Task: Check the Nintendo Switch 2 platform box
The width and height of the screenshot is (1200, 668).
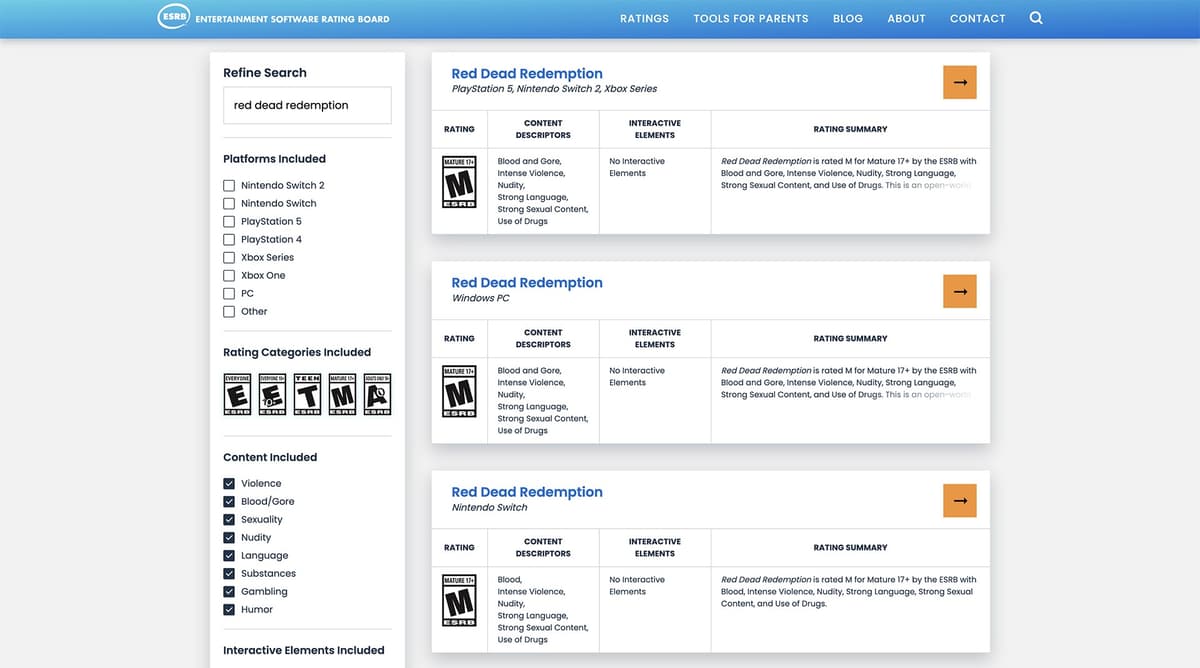Action: pos(229,186)
